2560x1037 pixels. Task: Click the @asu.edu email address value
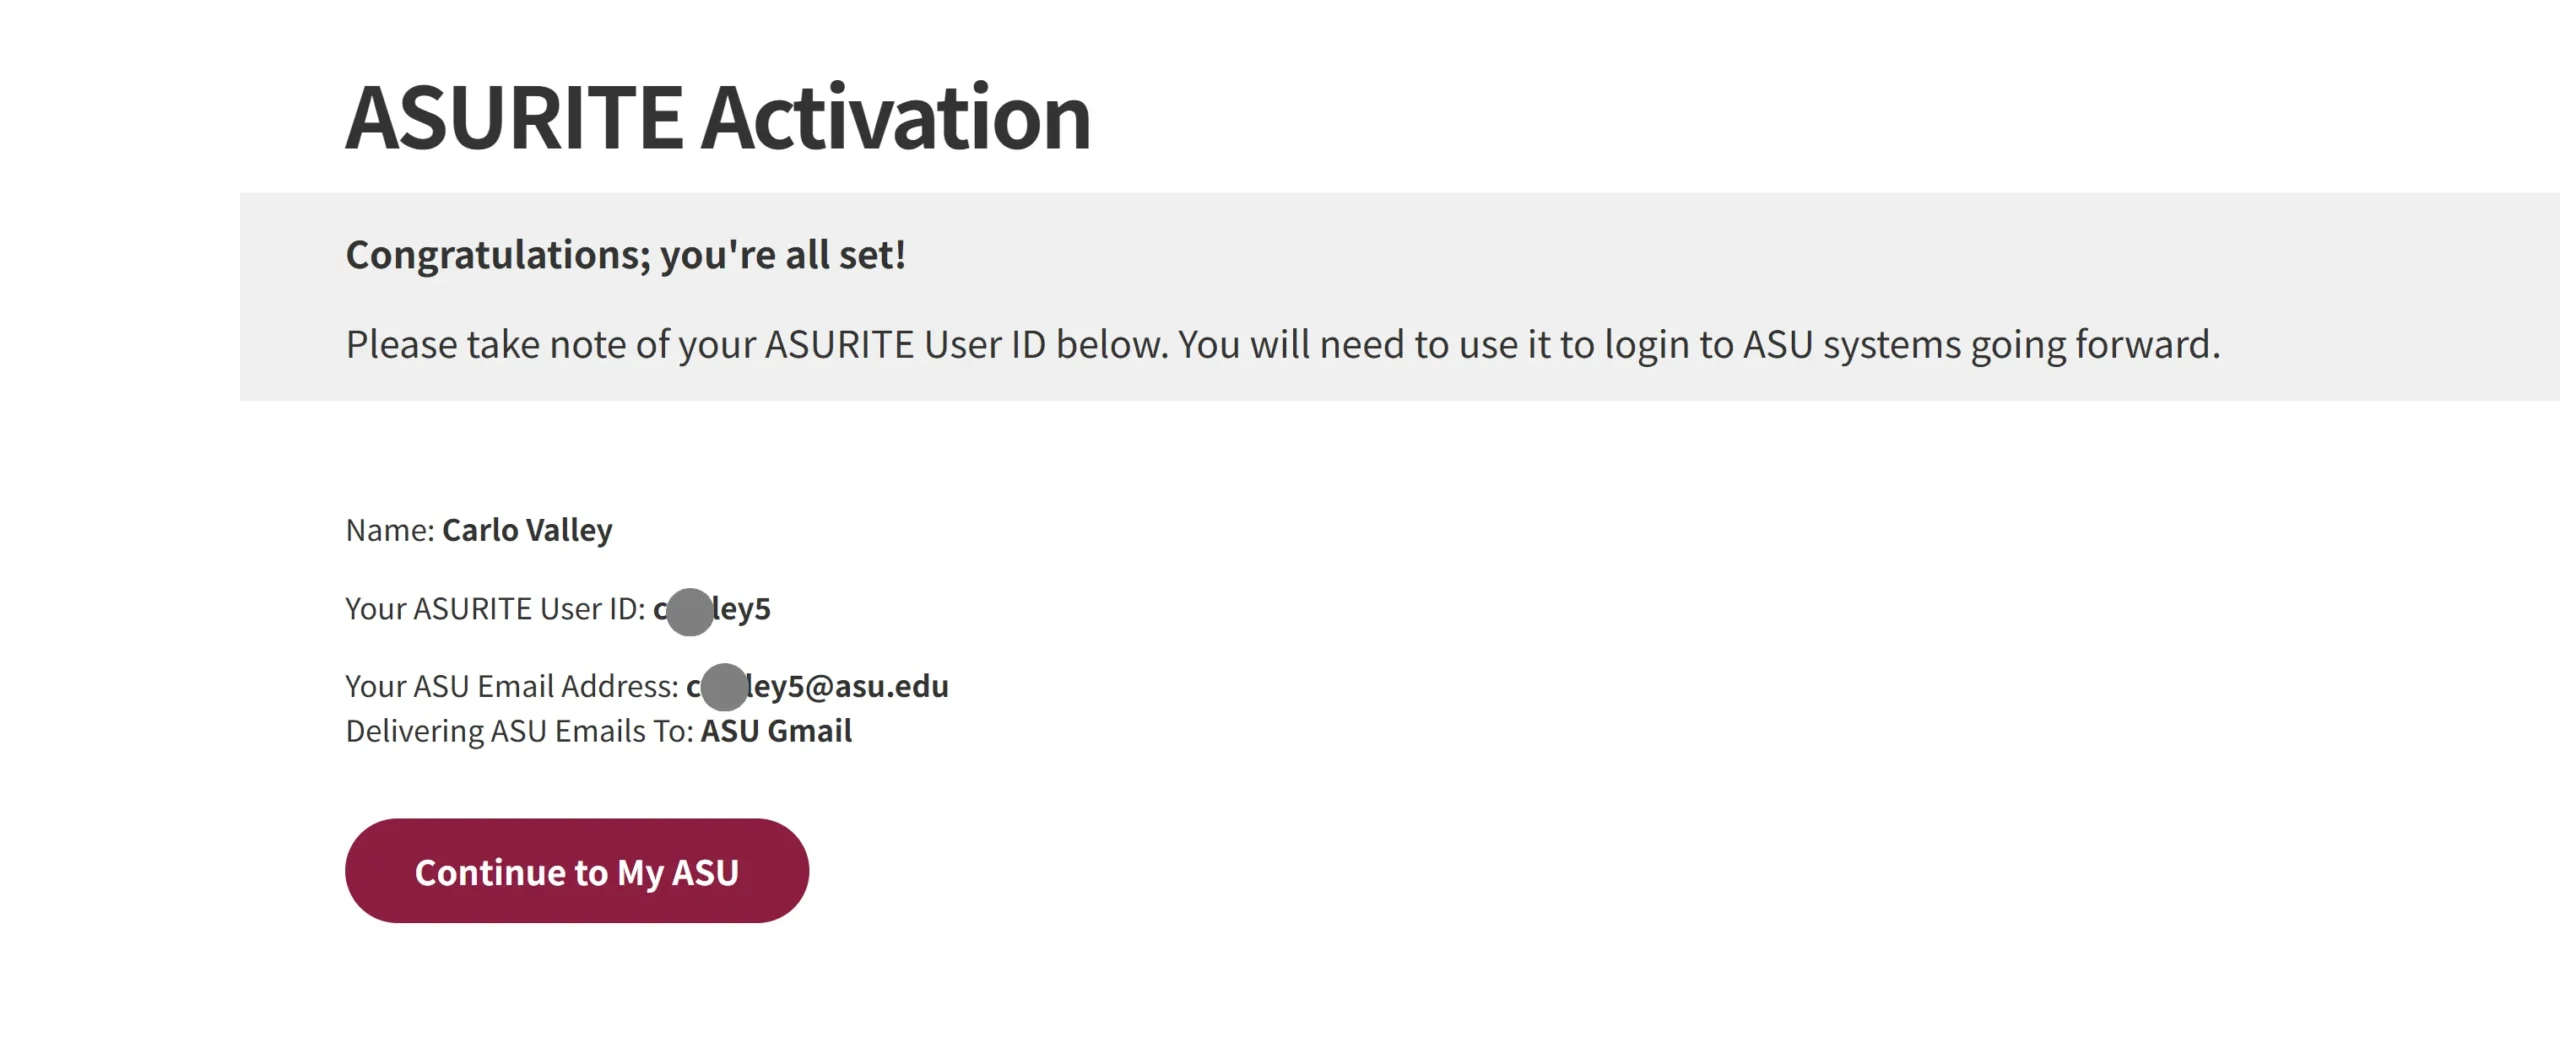848,687
